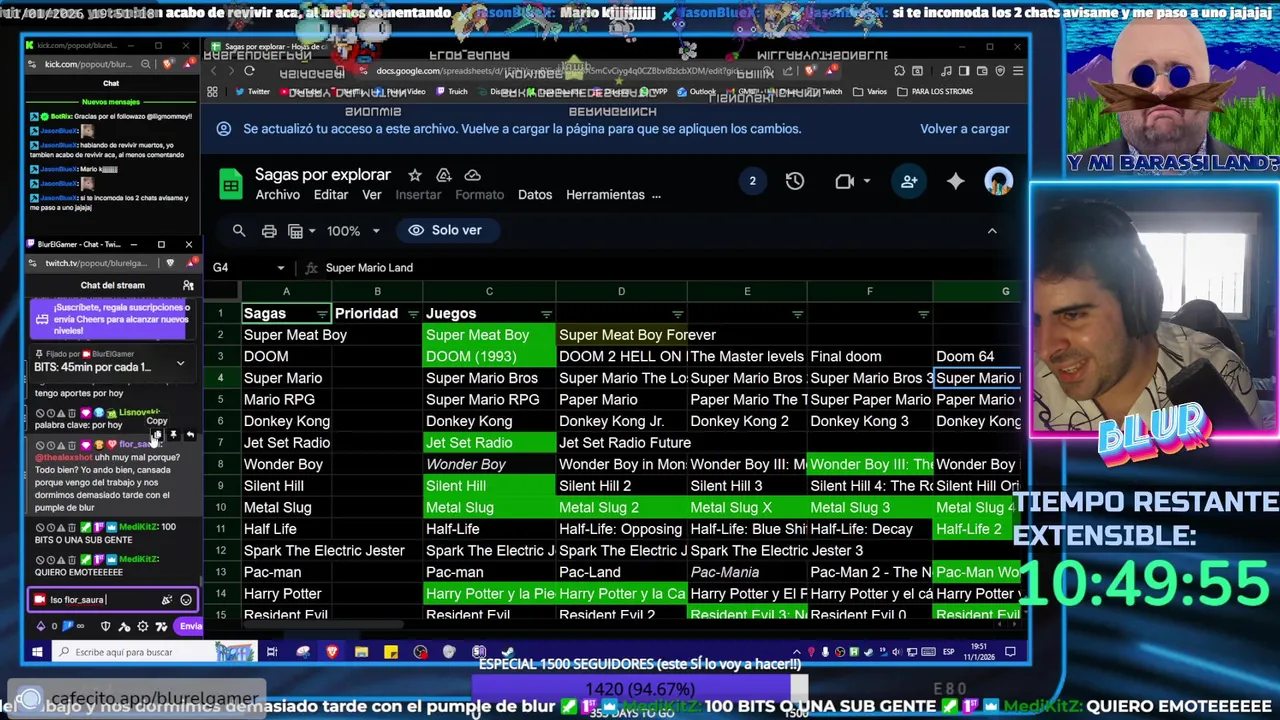Show the 2 active viewers badge
This screenshot has width=1280, height=720.
click(x=752, y=181)
